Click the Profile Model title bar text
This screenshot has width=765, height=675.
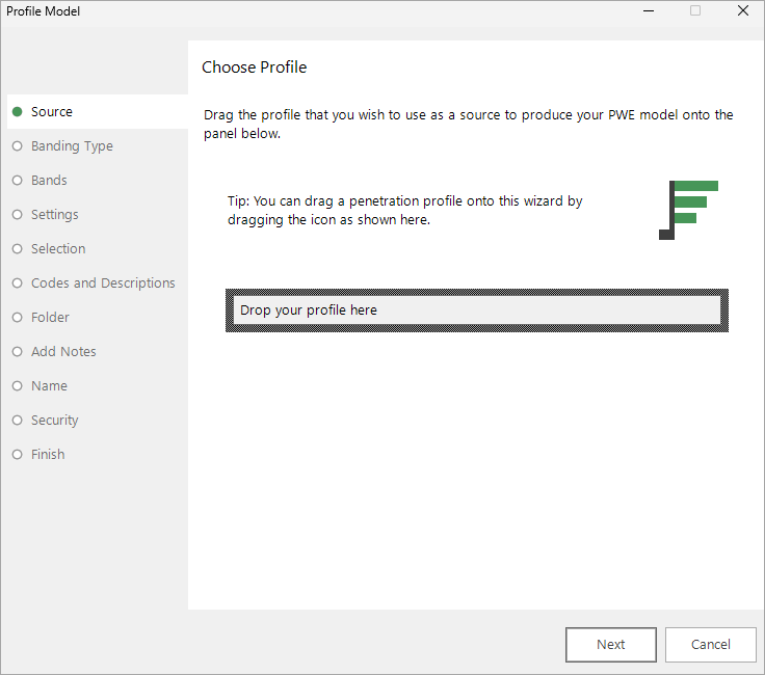[x=43, y=12]
